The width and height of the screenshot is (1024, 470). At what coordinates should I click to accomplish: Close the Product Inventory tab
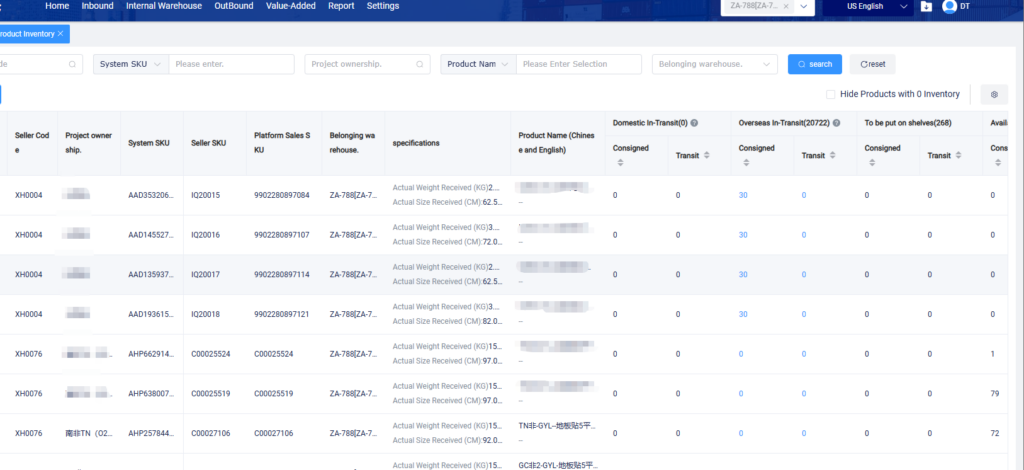click(x=60, y=33)
